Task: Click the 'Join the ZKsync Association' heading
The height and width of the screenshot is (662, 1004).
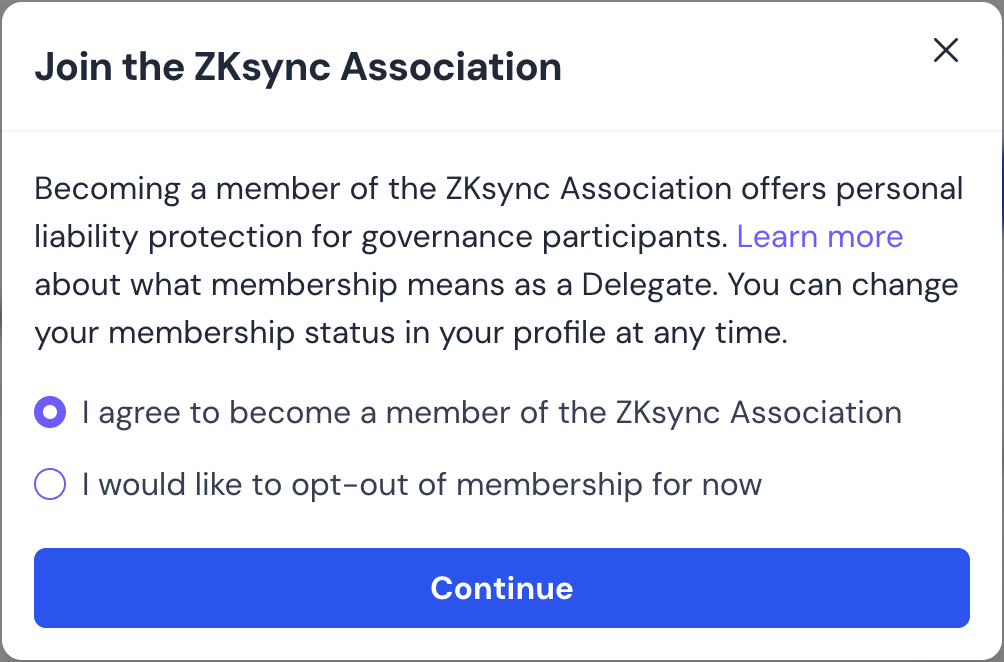Action: tap(298, 67)
